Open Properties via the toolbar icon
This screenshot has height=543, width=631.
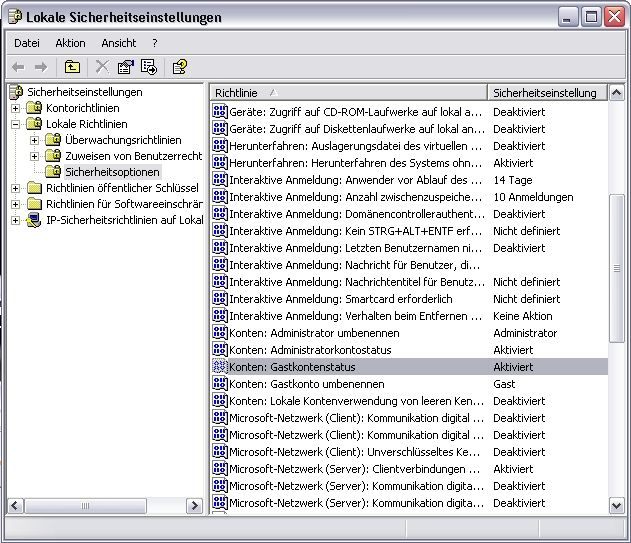tap(126, 67)
